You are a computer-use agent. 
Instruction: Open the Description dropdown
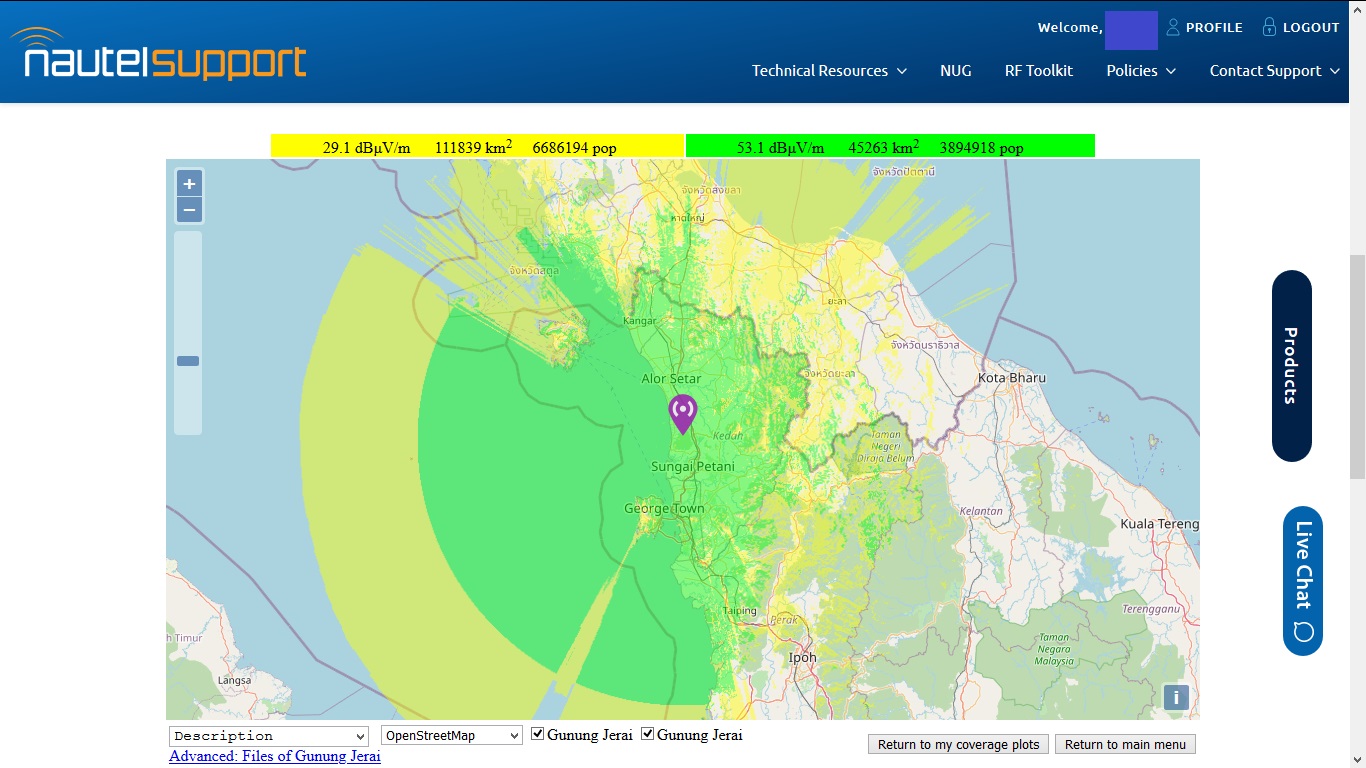coord(267,735)
